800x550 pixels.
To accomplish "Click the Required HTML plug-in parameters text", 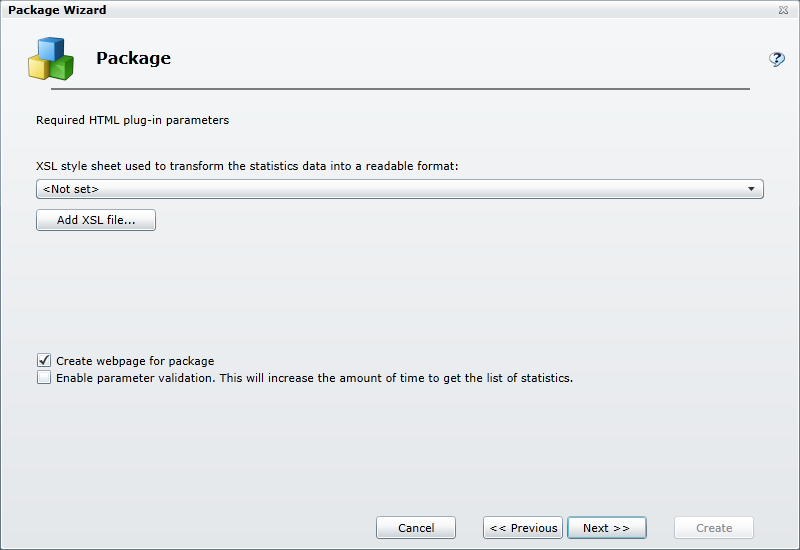I will (x=132, y=120).
